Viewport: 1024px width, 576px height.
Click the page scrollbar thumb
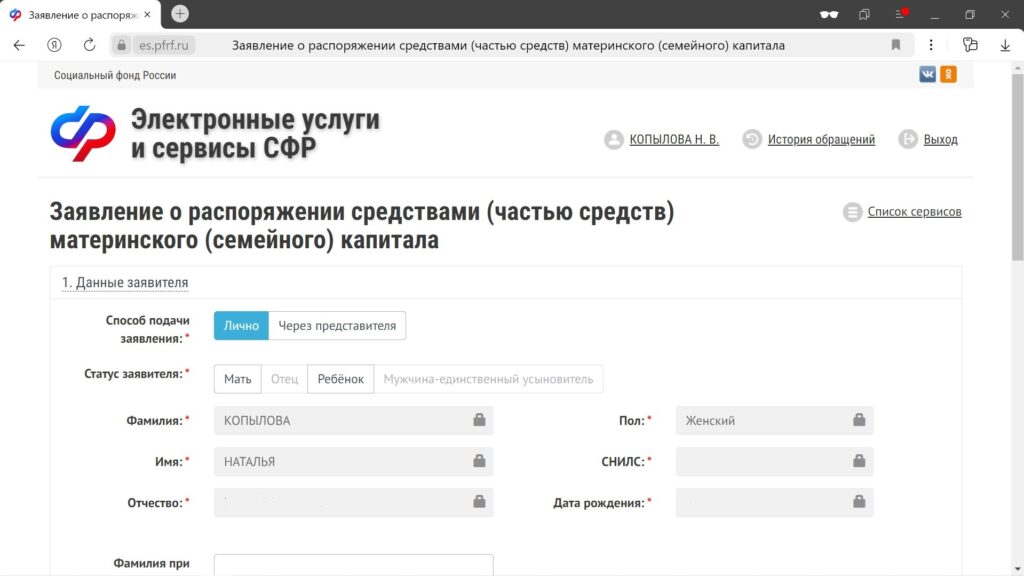pos(1017,167)
